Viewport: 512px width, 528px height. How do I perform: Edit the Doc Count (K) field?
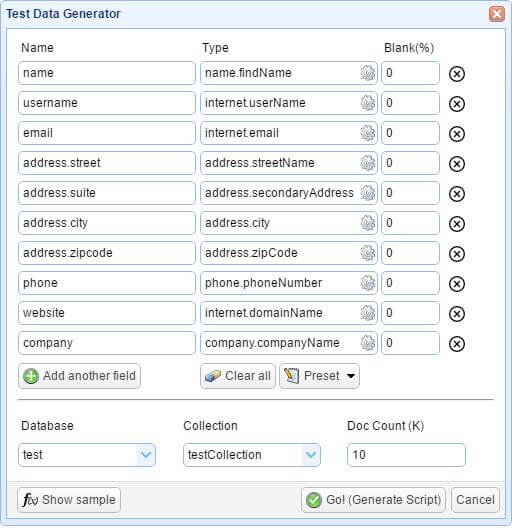[406, 455]
